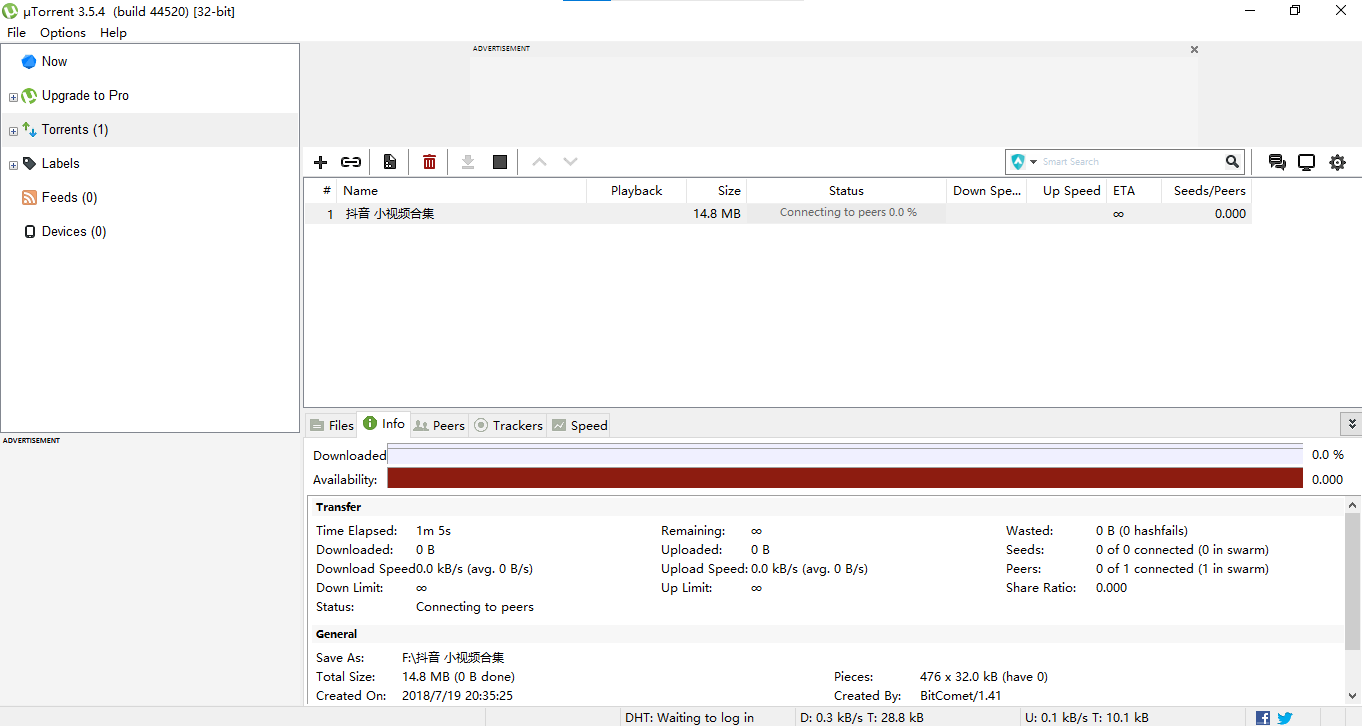Sort by the ETA column header
The width and height of the screenshot is (1362, 726).
coord(1134,190)
